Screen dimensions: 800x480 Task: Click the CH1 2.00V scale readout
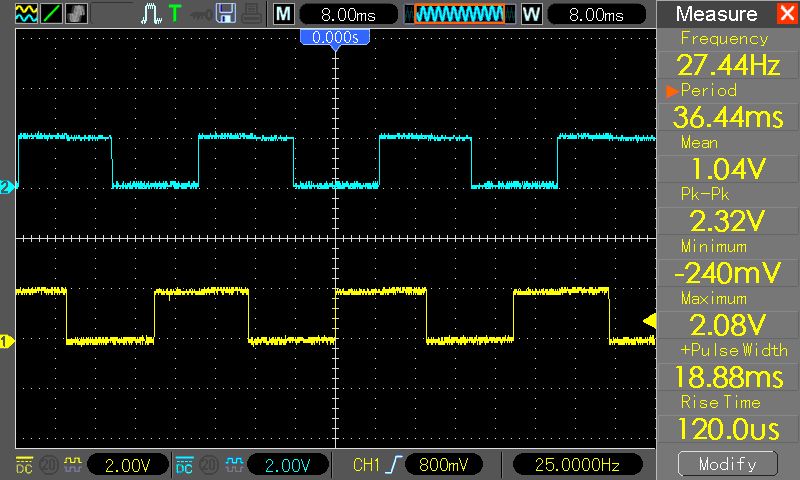click(x=128, y=465)
